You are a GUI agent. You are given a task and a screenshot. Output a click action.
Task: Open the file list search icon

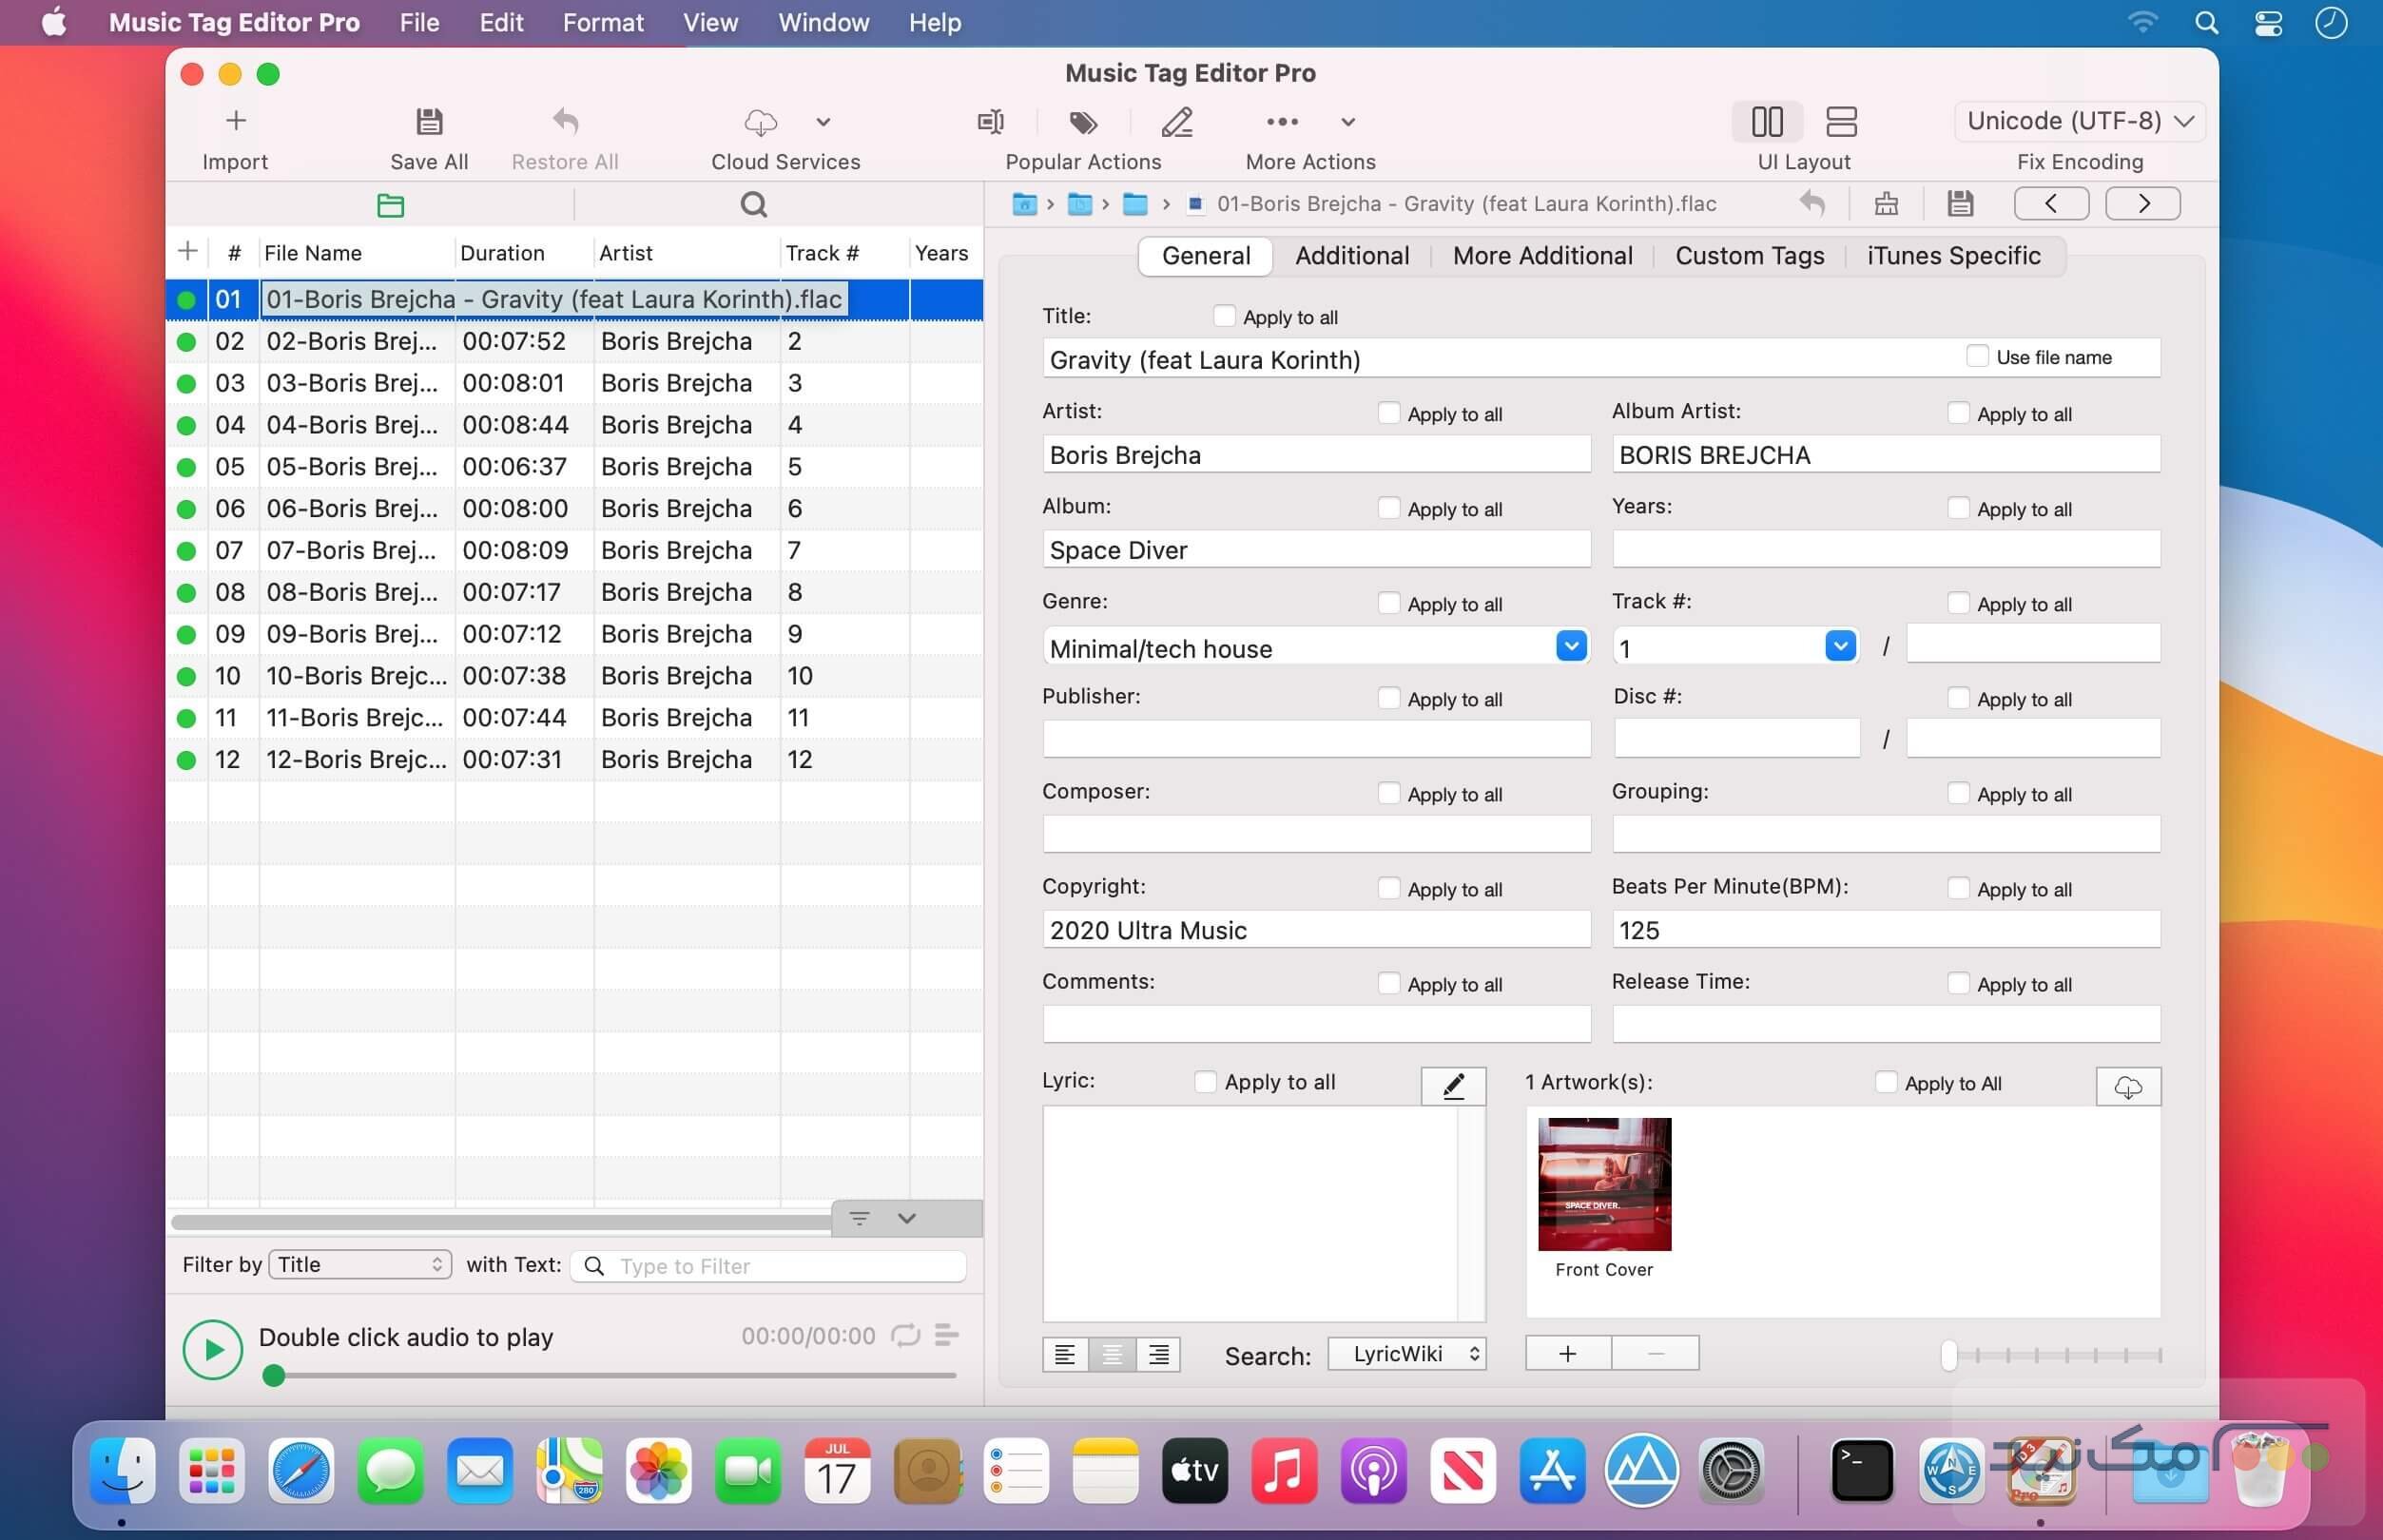coord(753,204)
